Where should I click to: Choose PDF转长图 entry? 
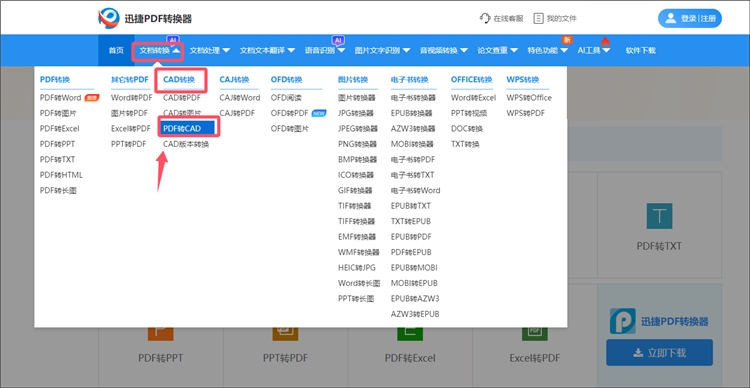[58, 190]
